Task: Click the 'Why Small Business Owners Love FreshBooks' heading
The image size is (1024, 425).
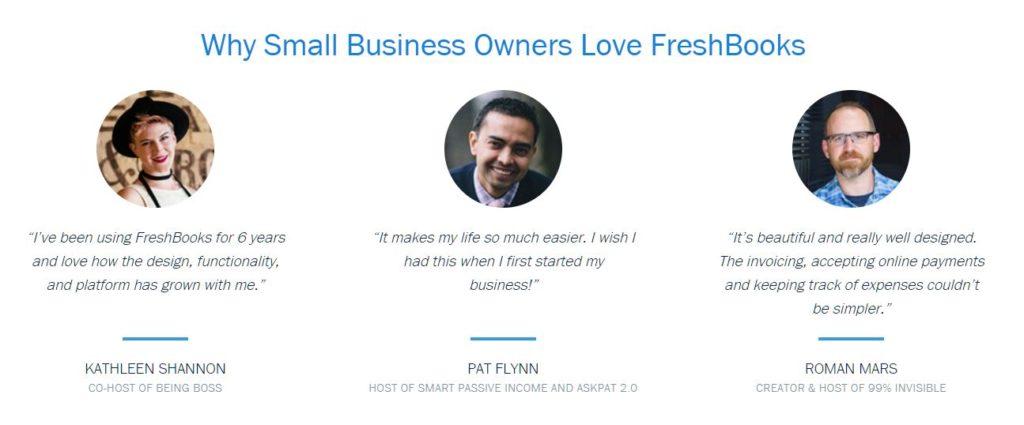Action: pyautogui.click(x=503, y=45)
